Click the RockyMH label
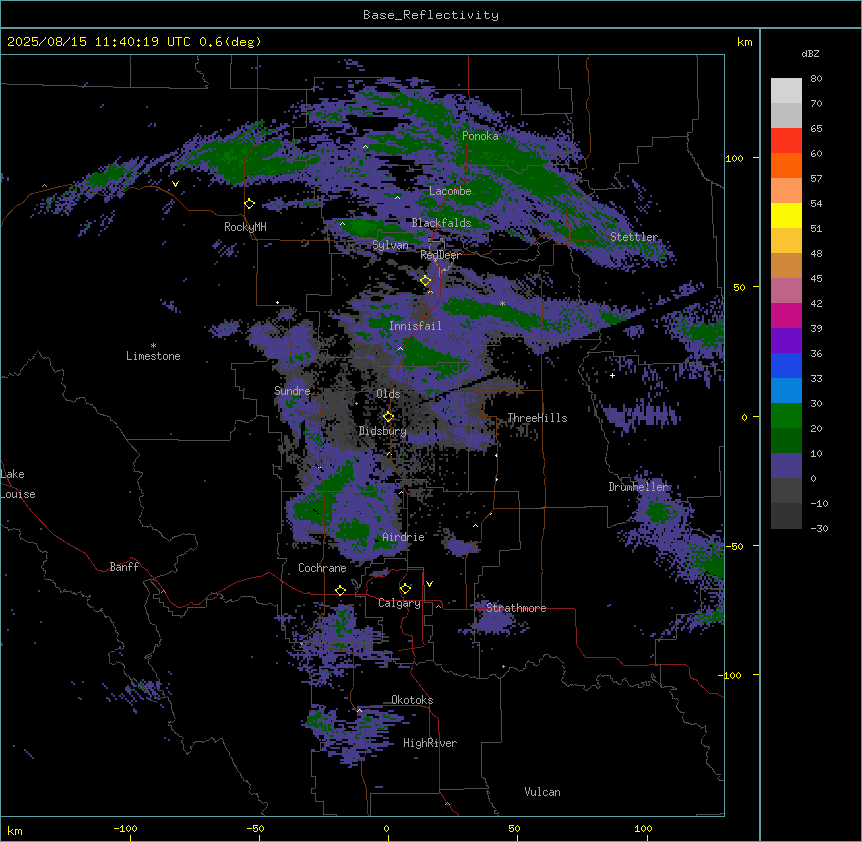This screenshot has height=842, width=862. click(245, 227)
